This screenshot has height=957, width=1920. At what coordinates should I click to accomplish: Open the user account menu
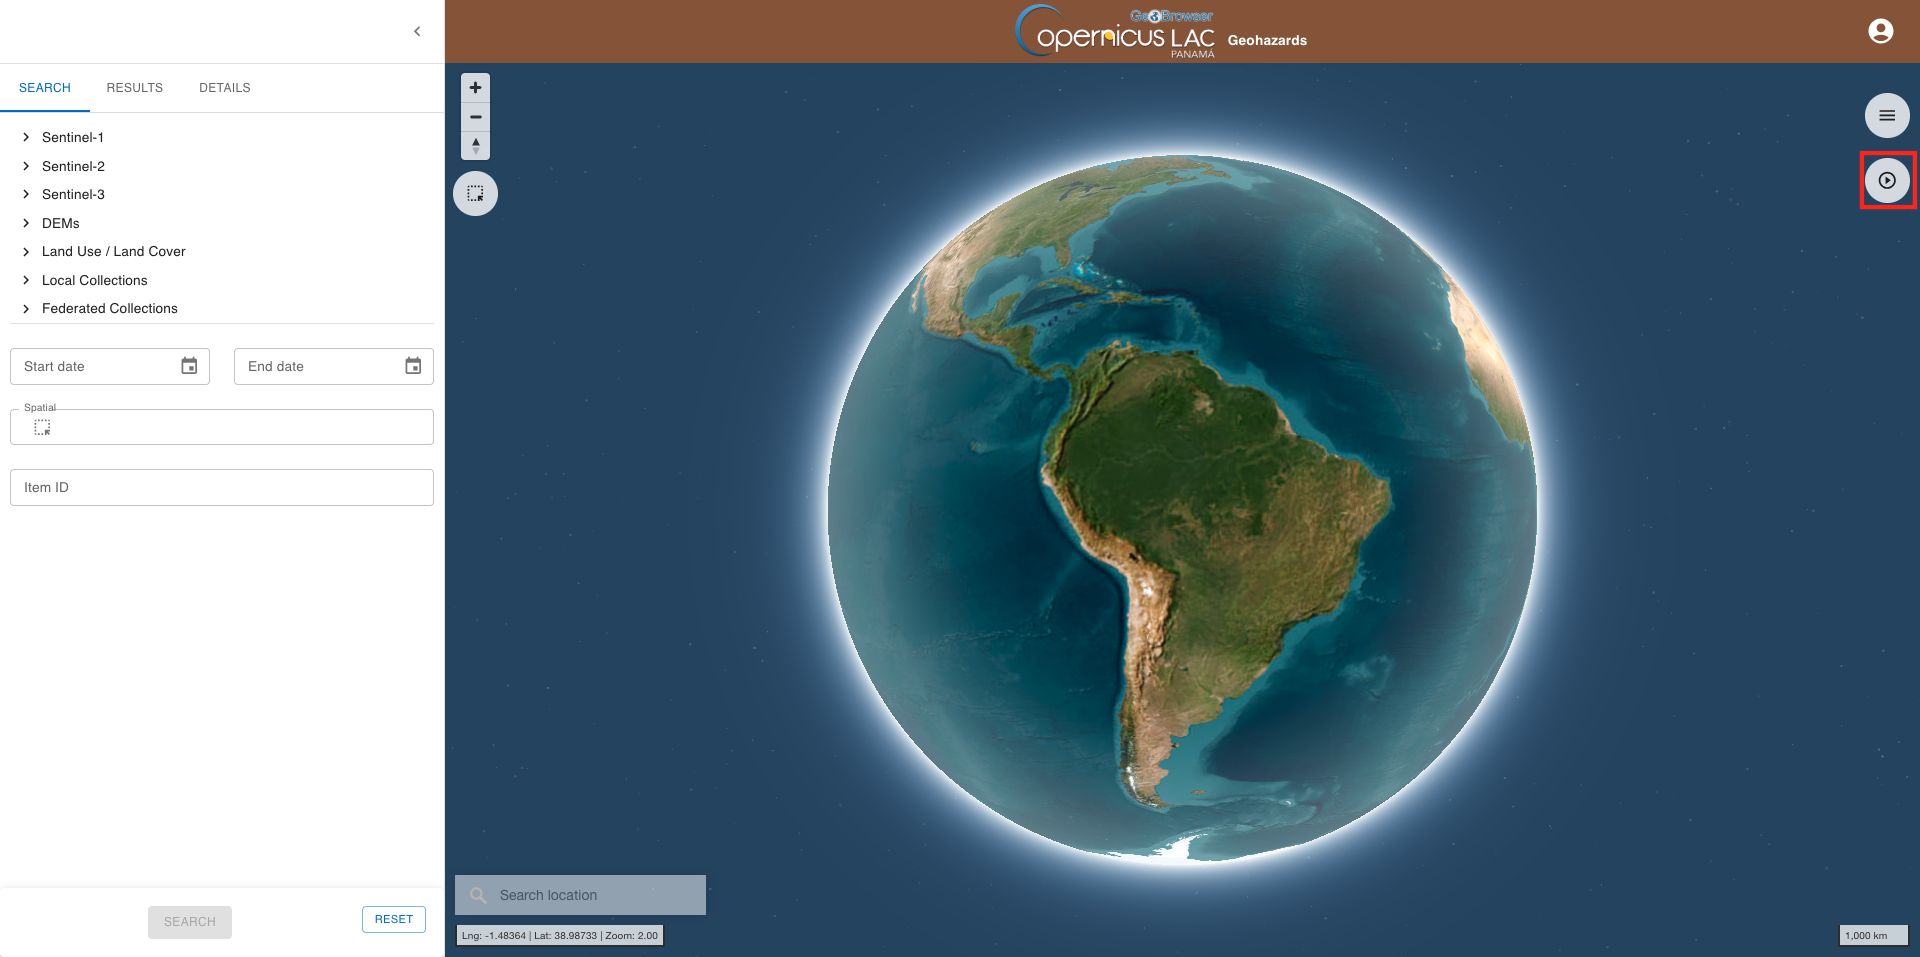(1880, 32)
